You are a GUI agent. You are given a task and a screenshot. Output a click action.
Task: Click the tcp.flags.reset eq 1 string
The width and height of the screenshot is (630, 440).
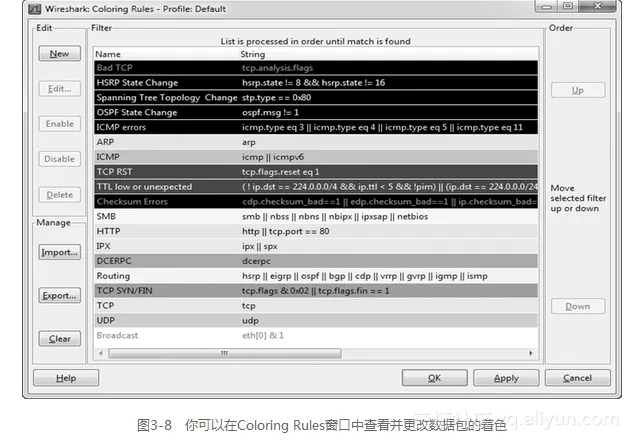tap(280, 172)
